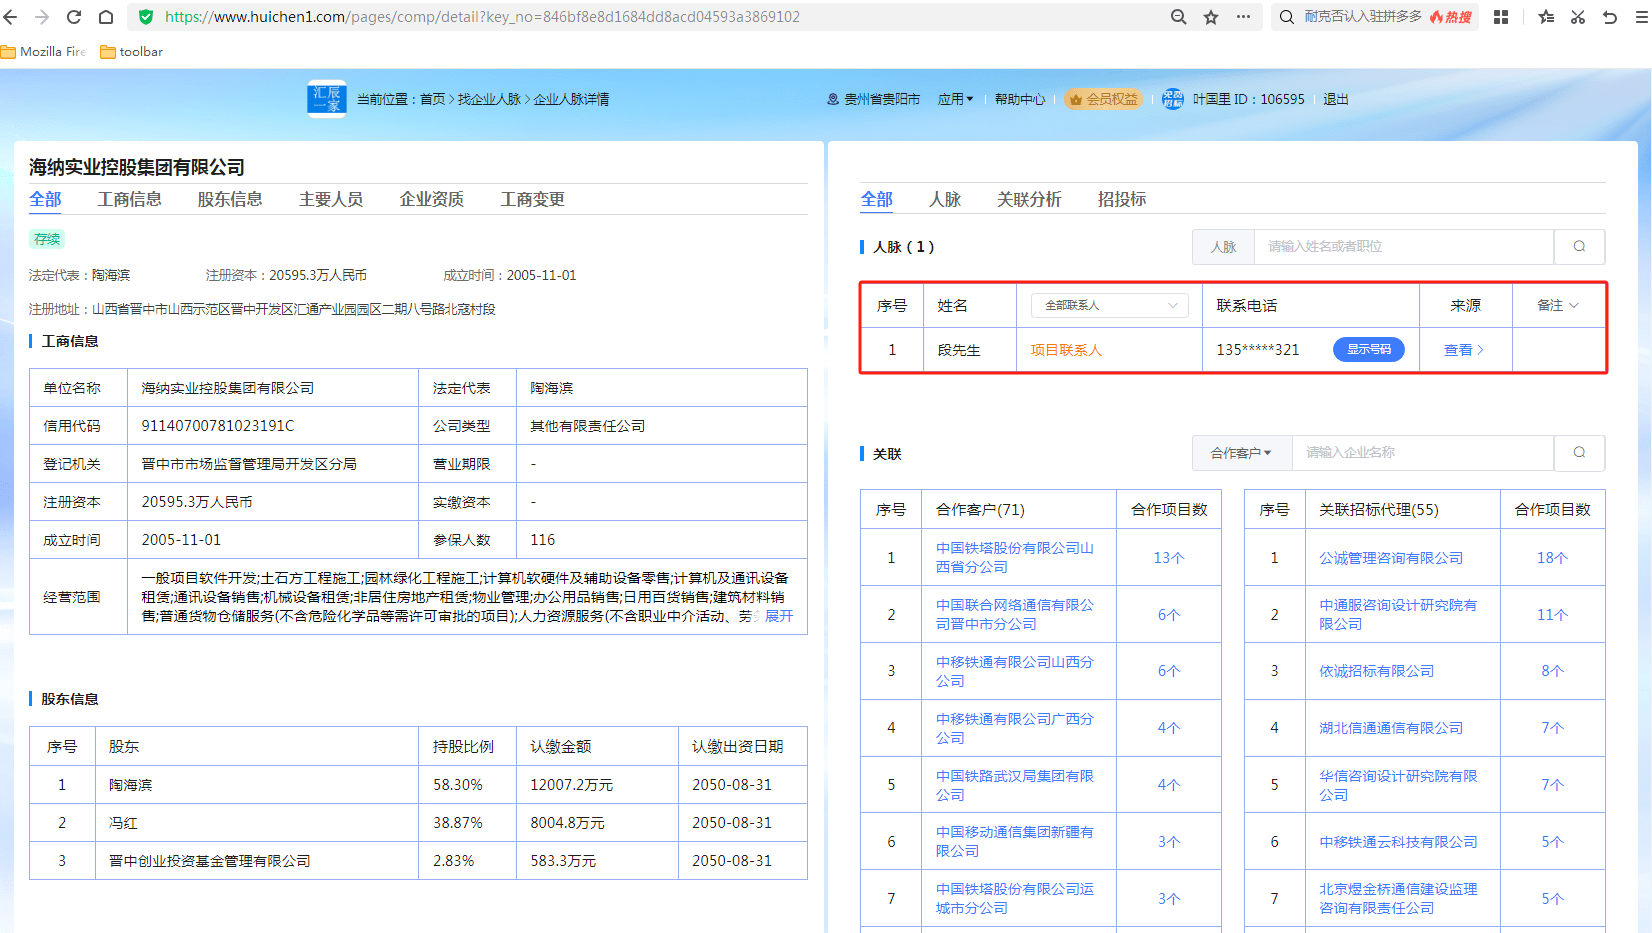Open the 人脉 search category selector

tap(1223, 246)
